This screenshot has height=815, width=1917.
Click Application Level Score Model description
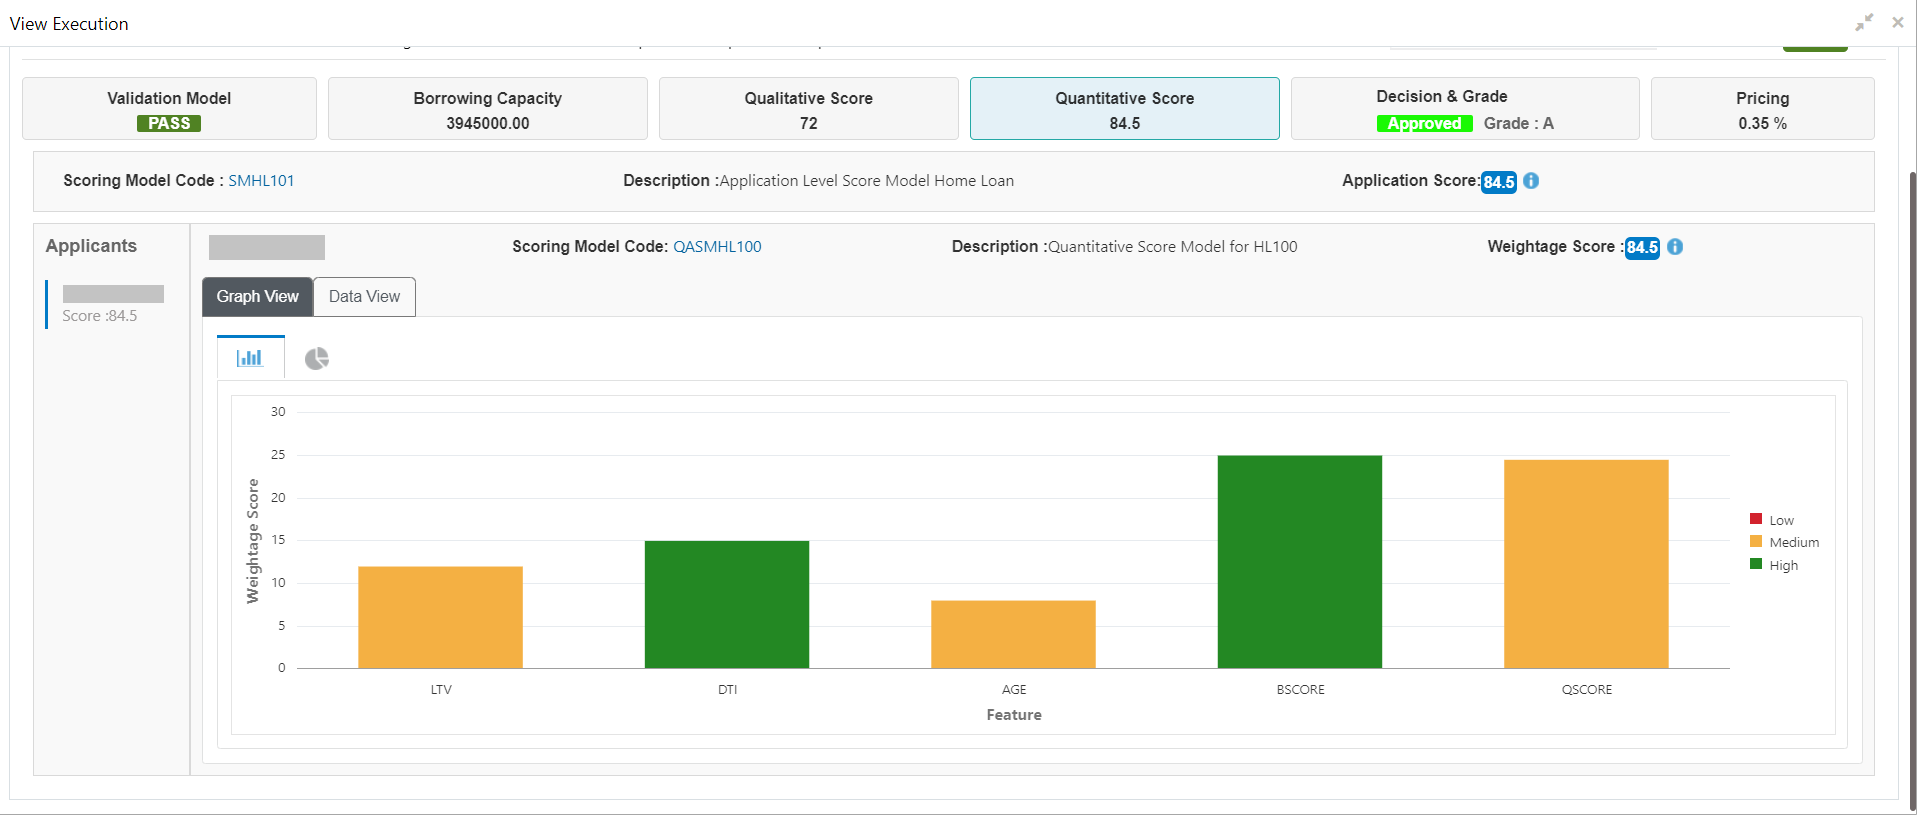[866, 181]
